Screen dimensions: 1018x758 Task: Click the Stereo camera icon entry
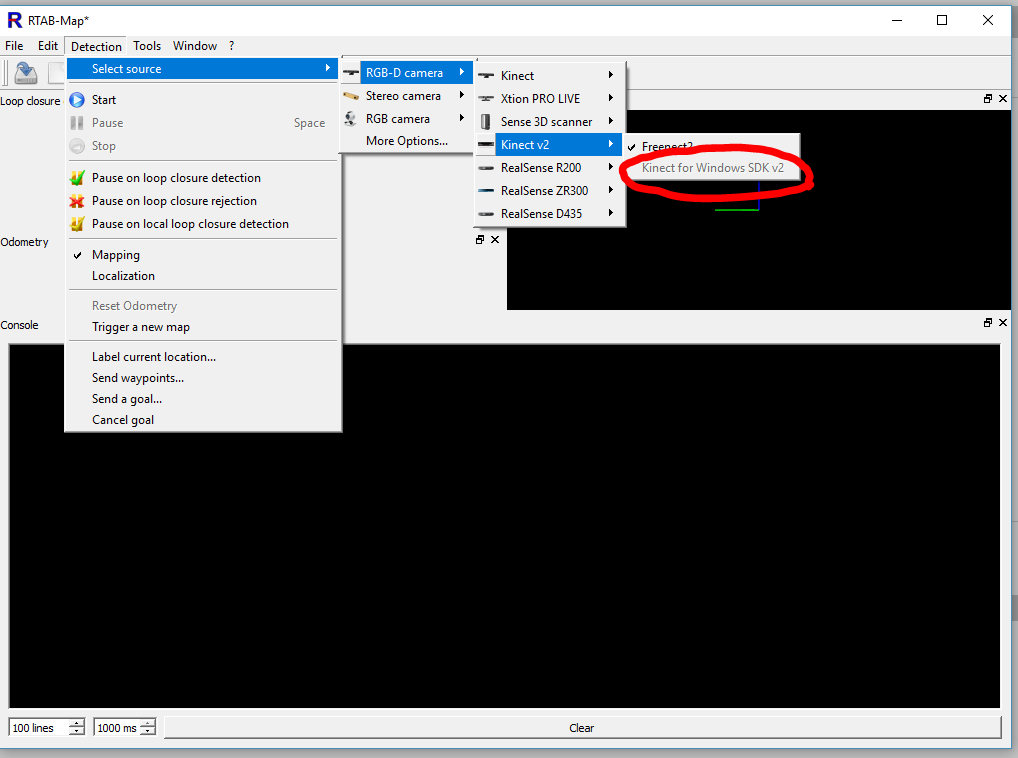[x=350, y=96]
